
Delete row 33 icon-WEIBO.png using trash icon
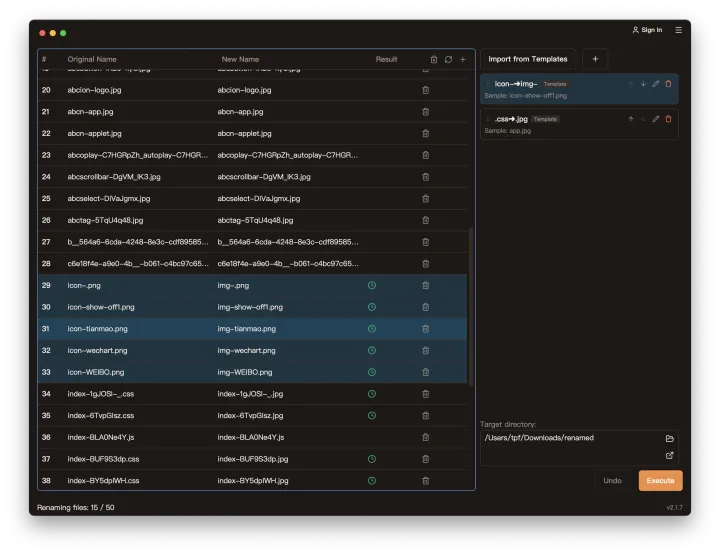[426, 372]
